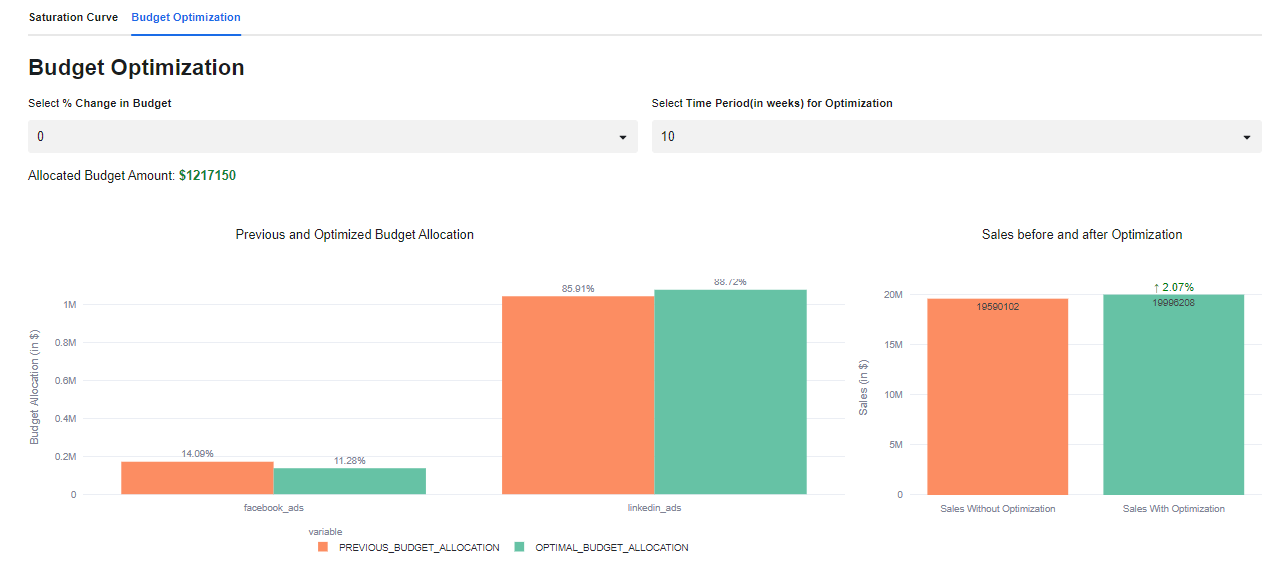Viewport: 1278px width, 570px height.
Task: Click the Sales Without Optimization bar
Action: point(997,400)
